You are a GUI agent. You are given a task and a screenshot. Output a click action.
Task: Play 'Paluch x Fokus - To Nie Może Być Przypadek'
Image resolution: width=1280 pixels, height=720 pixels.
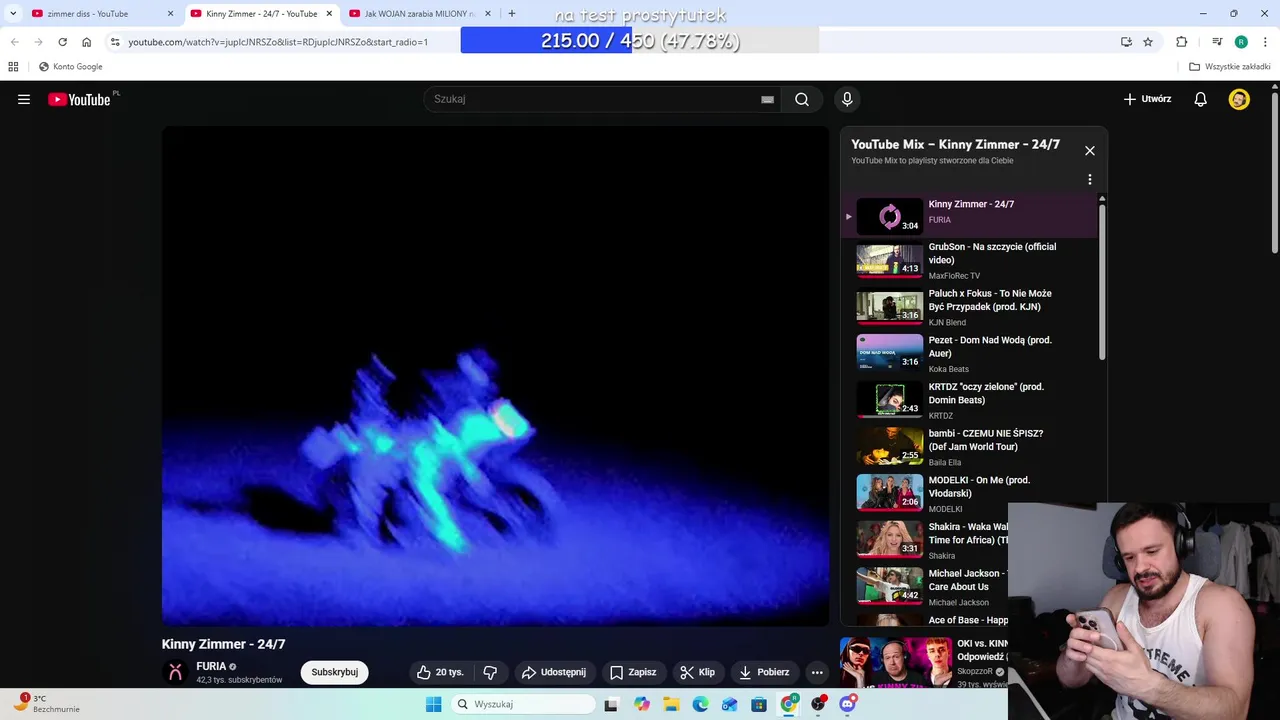pyautogui.click(x=970, y=307)
